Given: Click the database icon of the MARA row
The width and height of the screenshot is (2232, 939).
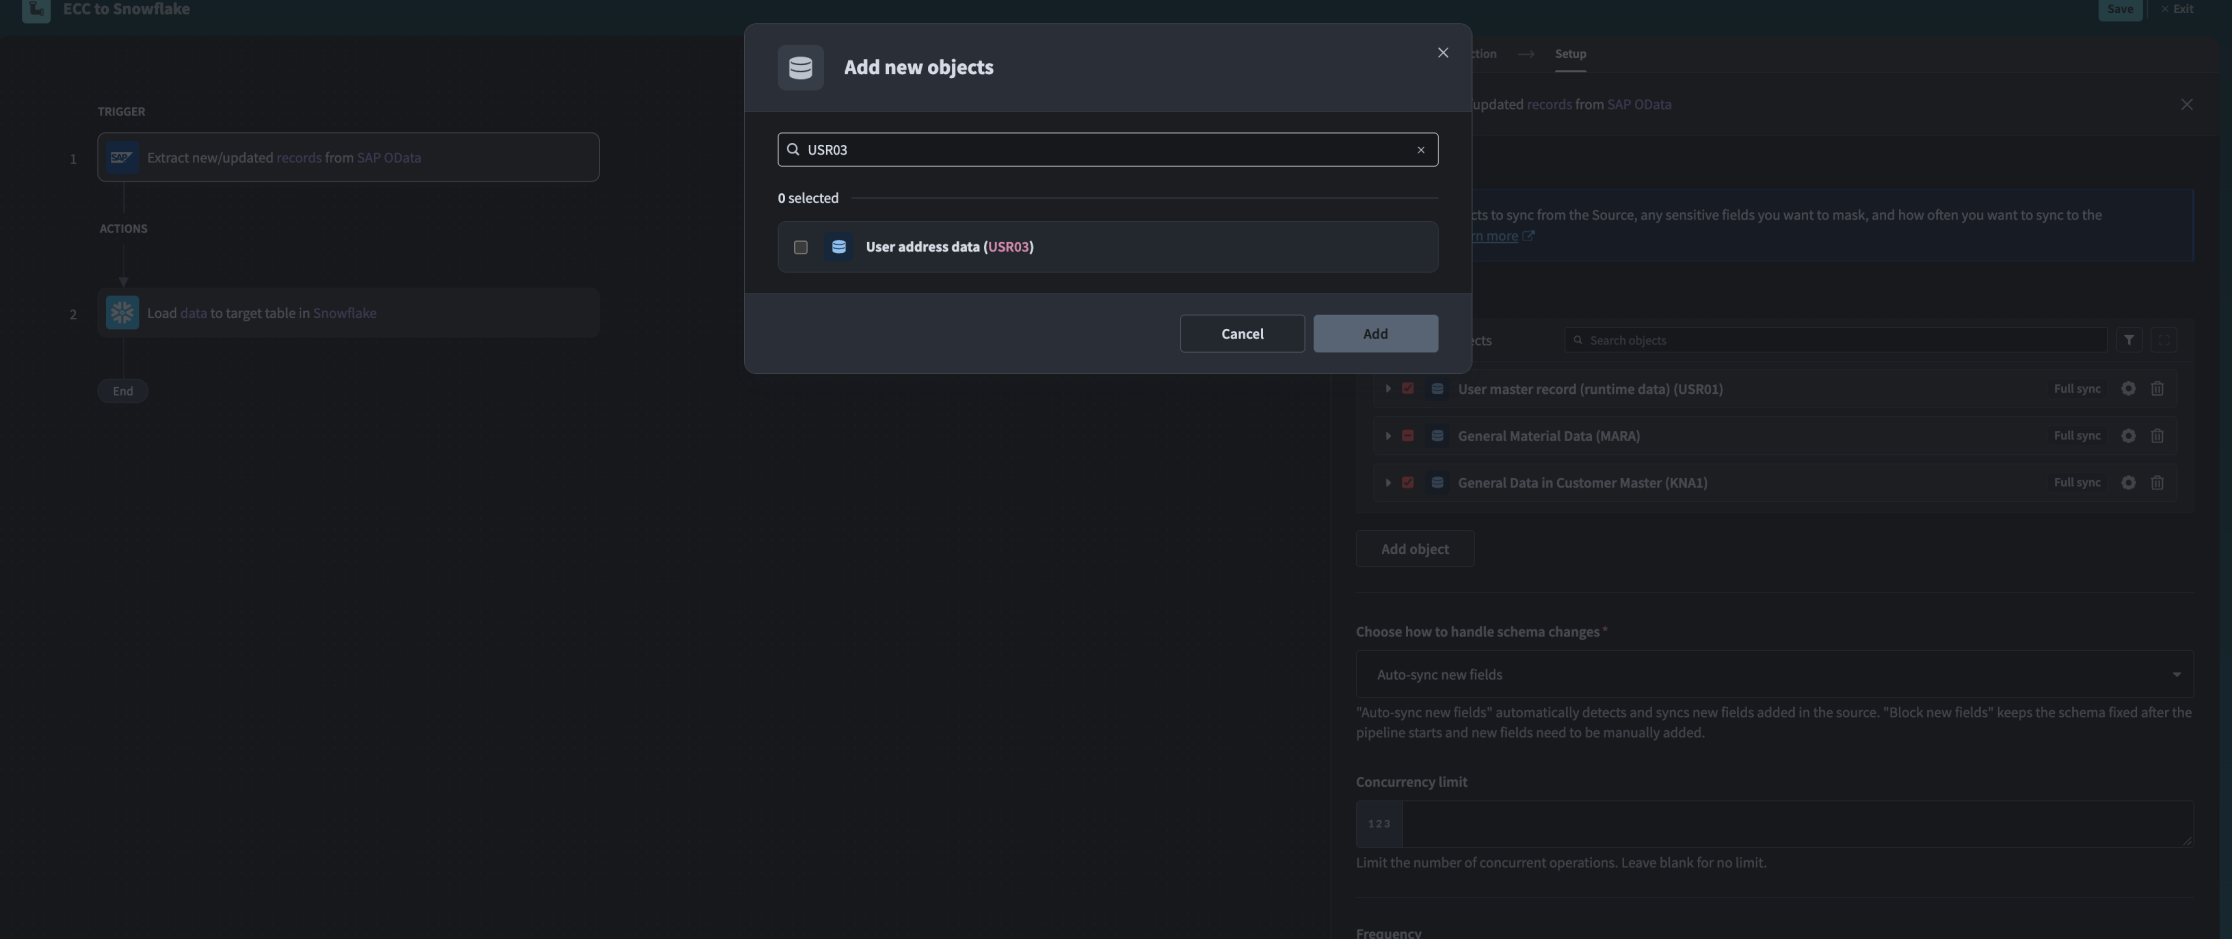Looking at the screenshot, I should pyautogui.click(x=1437, y=436).
